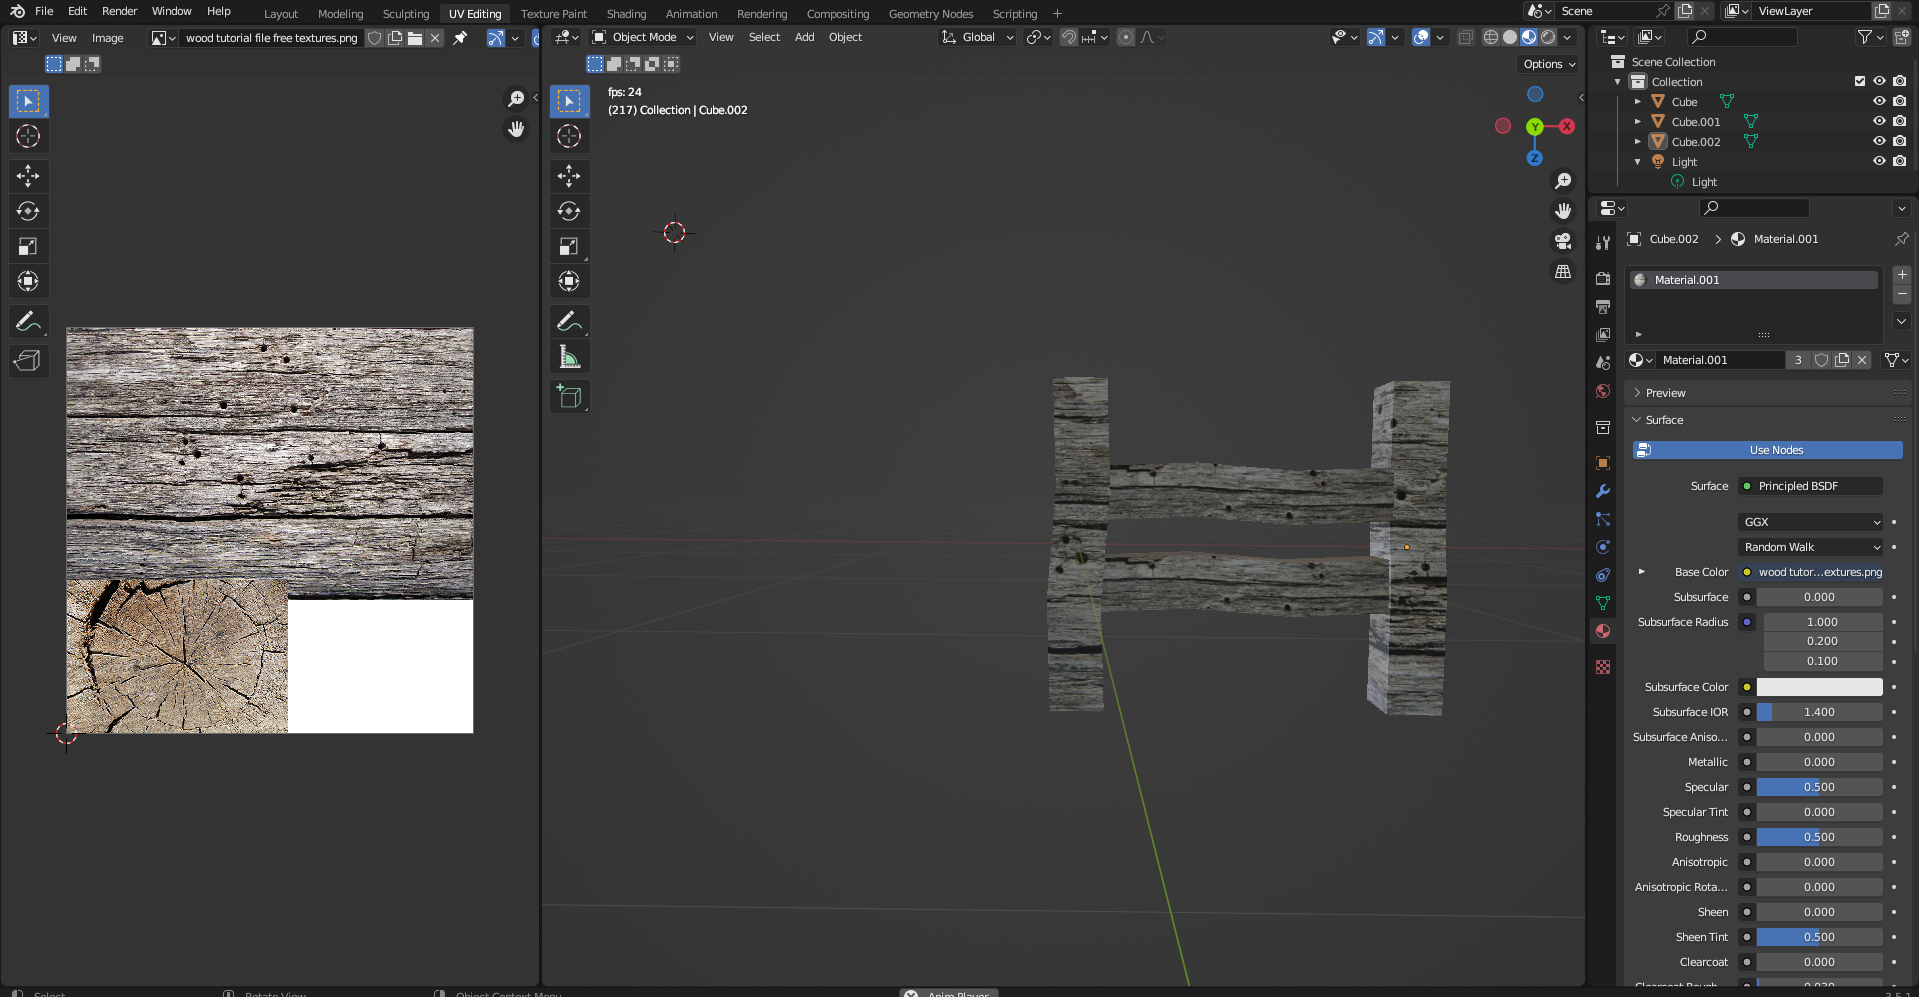Toggle the Collection exclude checkbox
Screen dimensions: 1919x997
click(x=1859, y=81)
